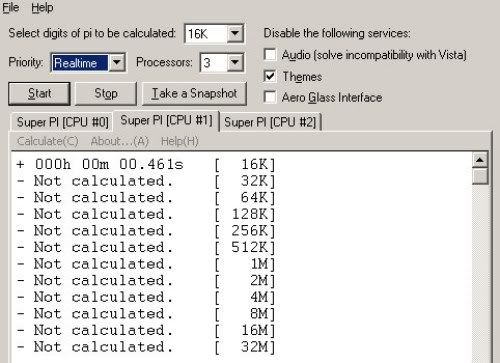The width and height of the screenshot is (500, 363).
Task: Click Select digits of pi label
Action: [x=92, y=33]
